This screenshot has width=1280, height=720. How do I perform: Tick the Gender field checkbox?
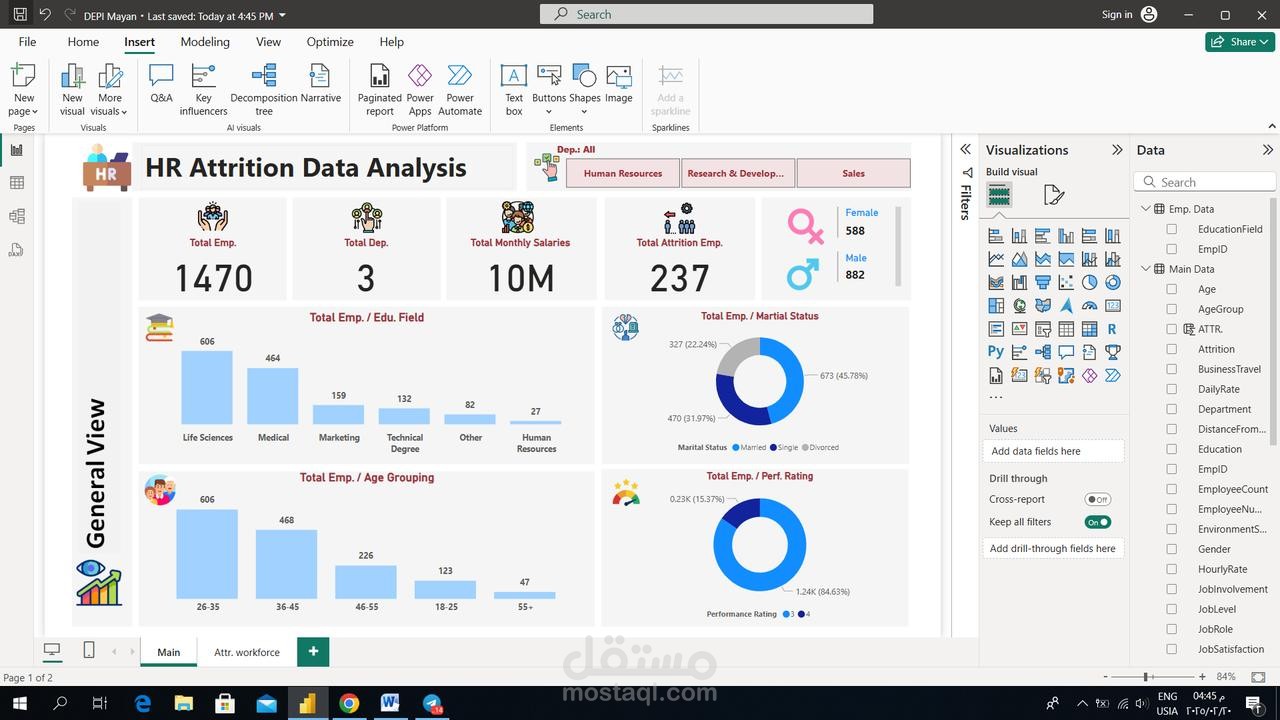tap(1172, 549)
